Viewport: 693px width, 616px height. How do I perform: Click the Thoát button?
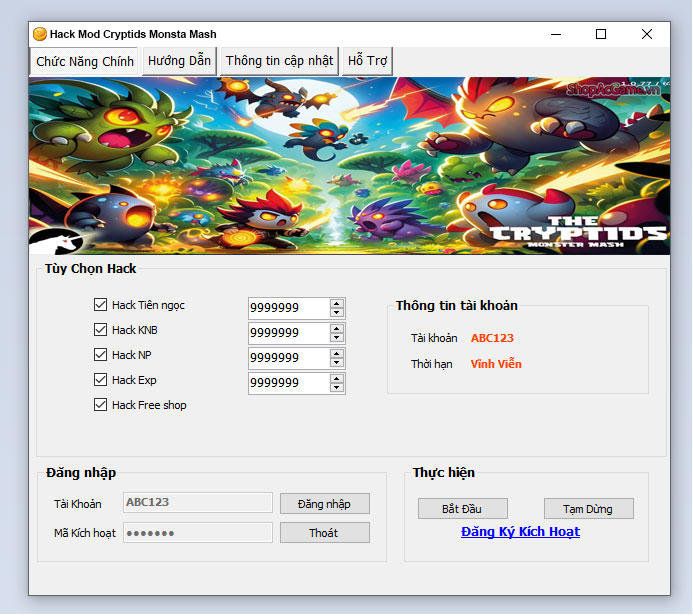325,533
